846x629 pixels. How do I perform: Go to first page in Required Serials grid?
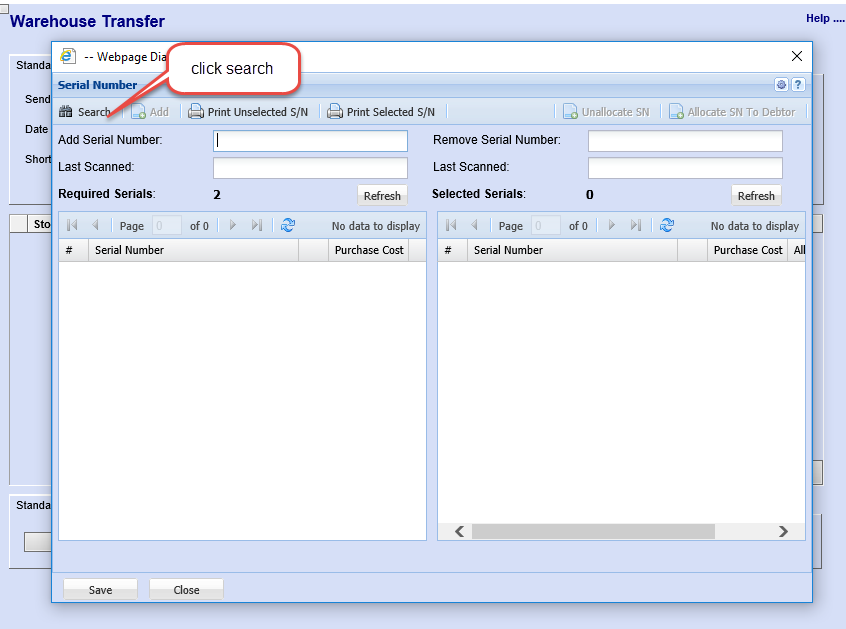[x=72, y=226]
